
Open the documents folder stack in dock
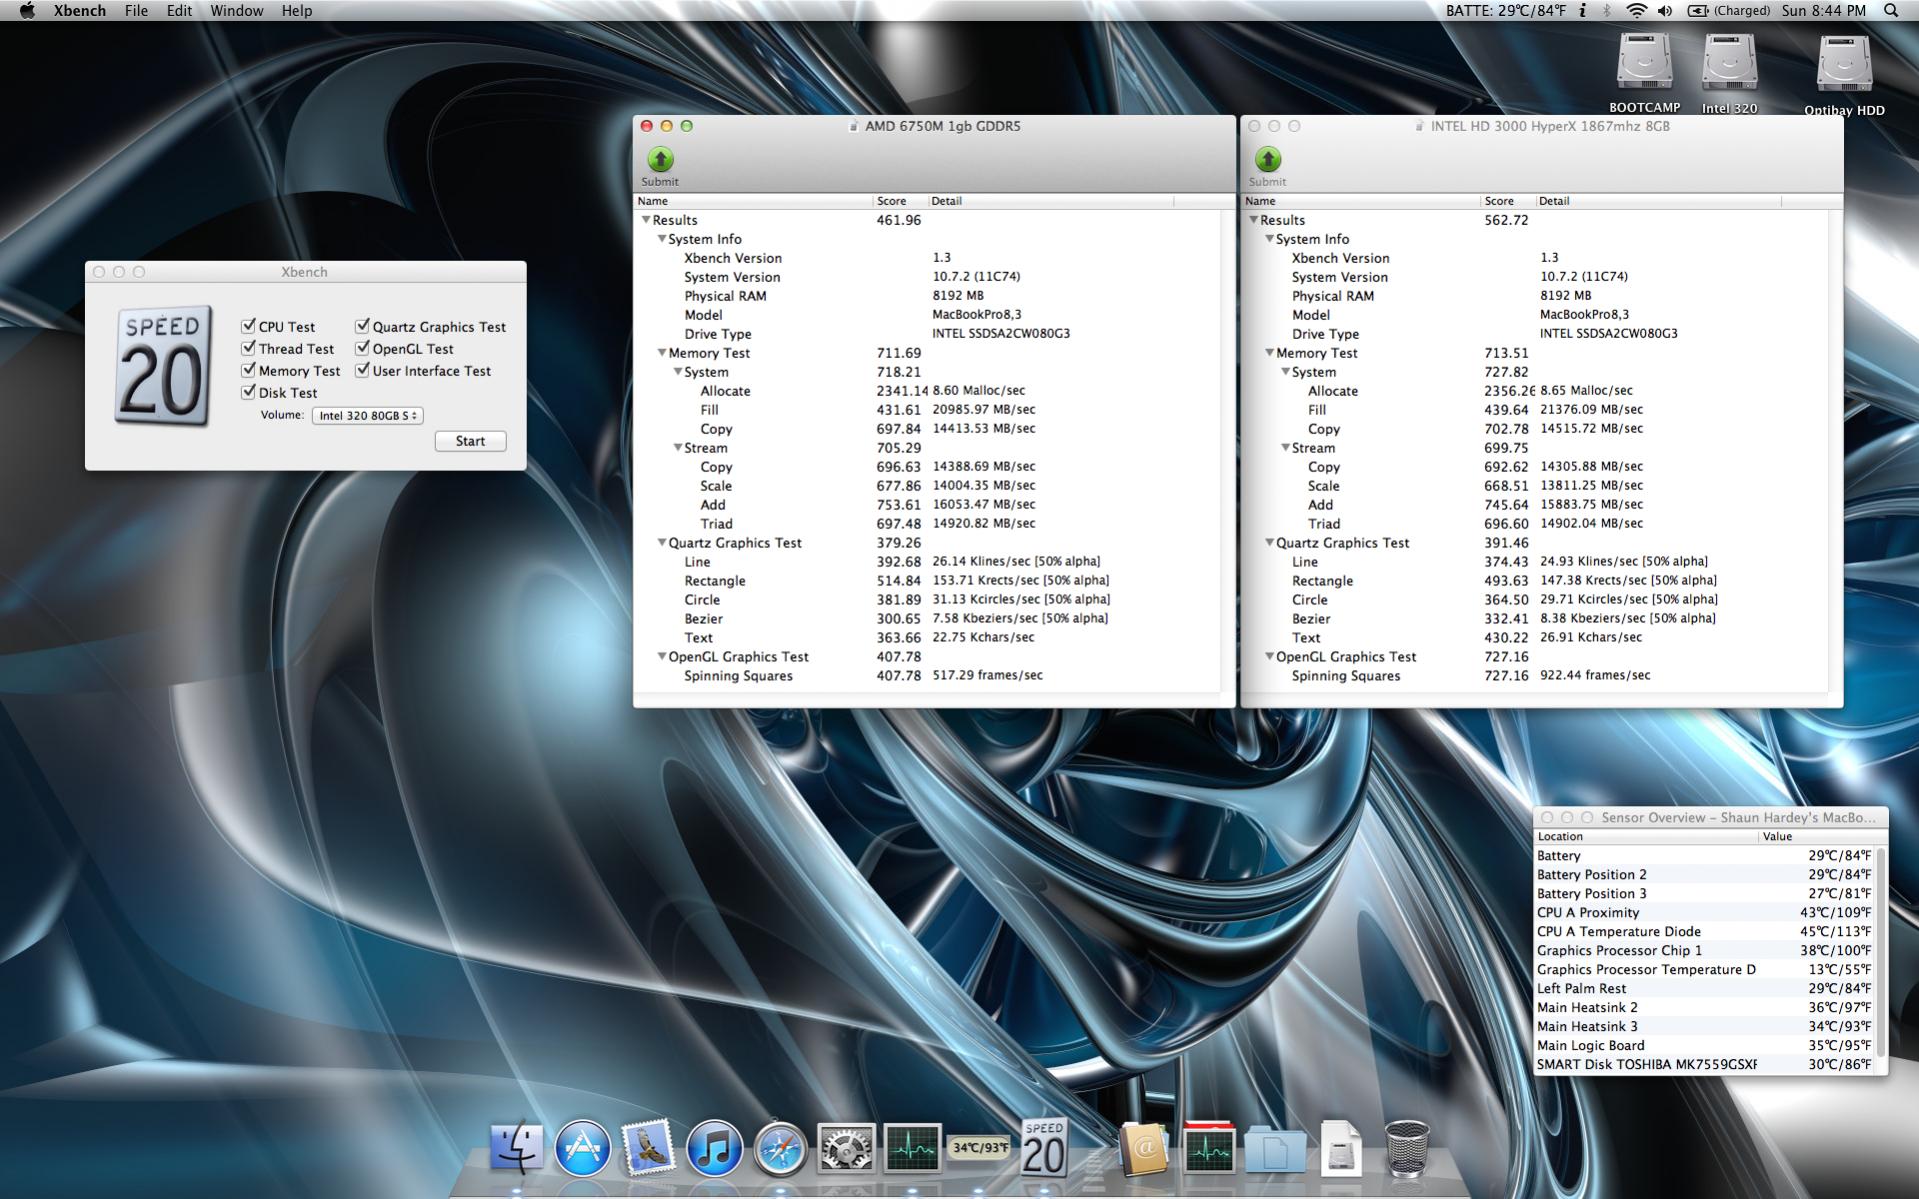(x=1275, y=1150)
